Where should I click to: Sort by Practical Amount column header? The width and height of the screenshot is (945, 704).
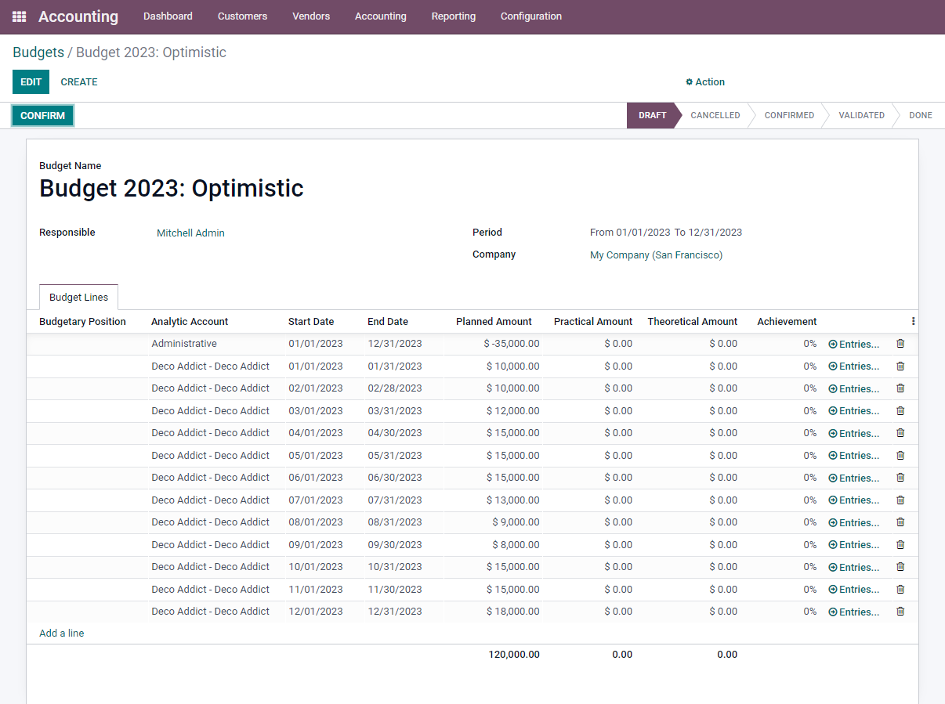coord(593,321)
